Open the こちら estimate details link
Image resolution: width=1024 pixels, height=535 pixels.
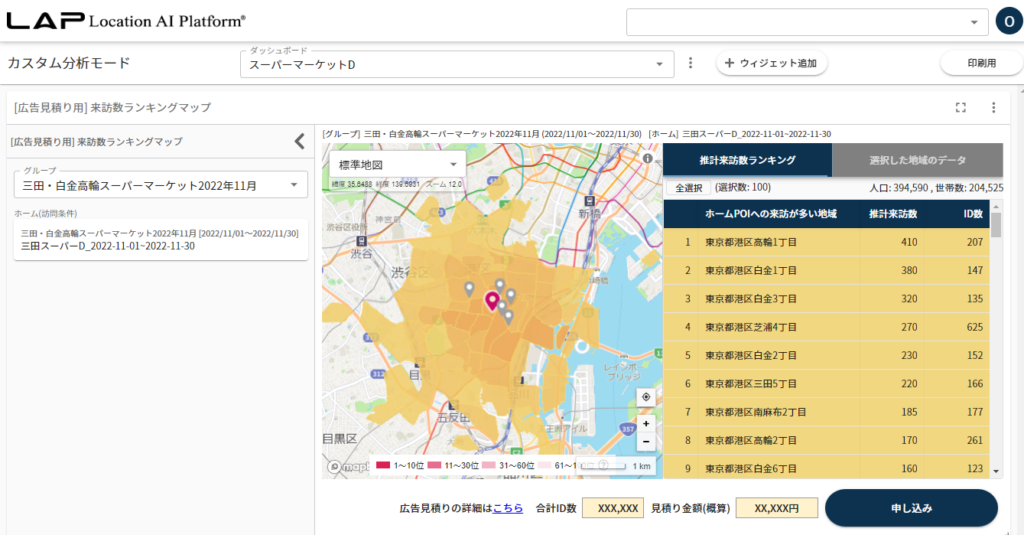[507, 508]
